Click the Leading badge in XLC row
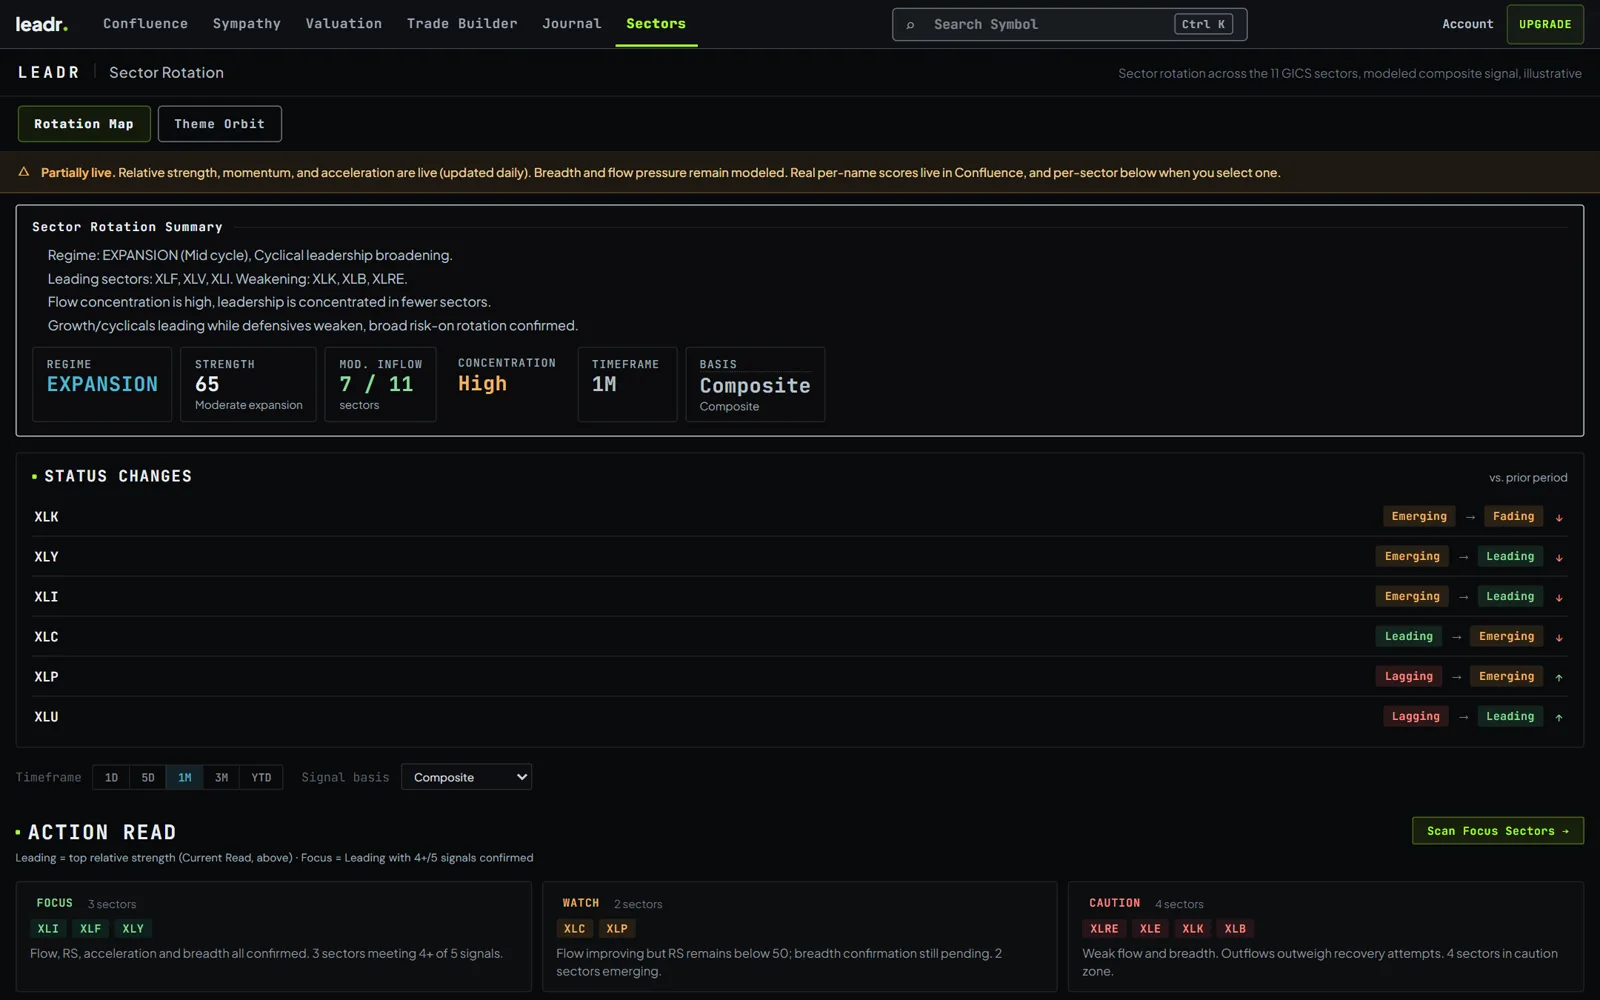1600x1000 pixels. [1409, 637]
